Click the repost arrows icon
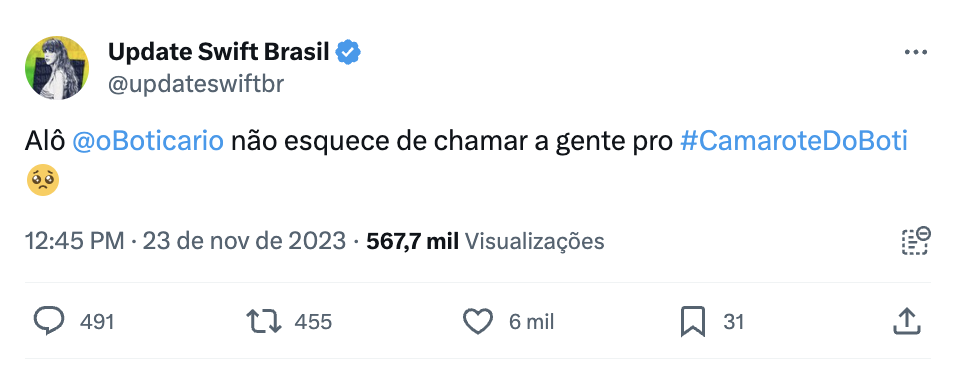The height and width of the screenshot is (376, 954). pyautogui.click(x=263, y=321)
